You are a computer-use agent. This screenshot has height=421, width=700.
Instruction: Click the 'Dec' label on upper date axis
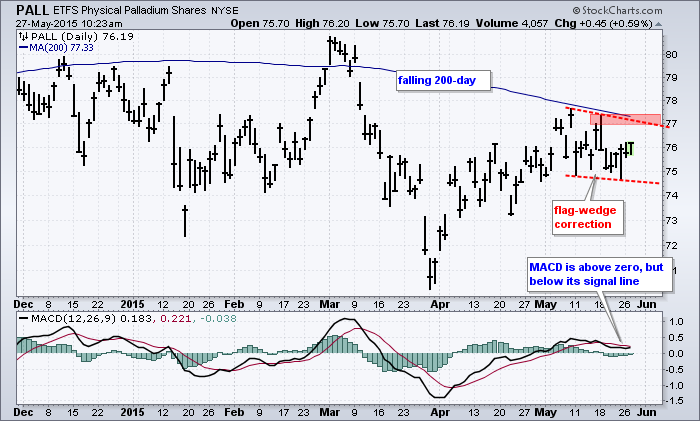(x=23, y=304)
